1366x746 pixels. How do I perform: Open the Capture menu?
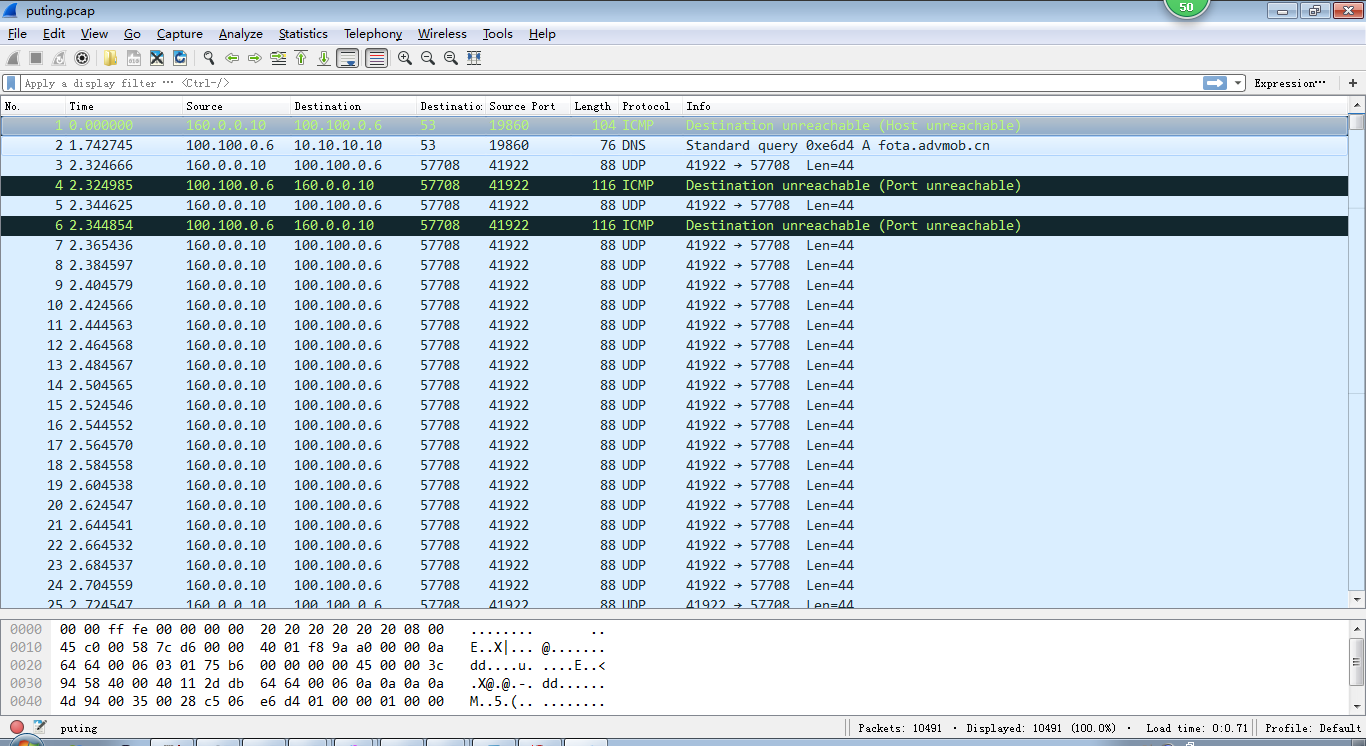point(180,33)
